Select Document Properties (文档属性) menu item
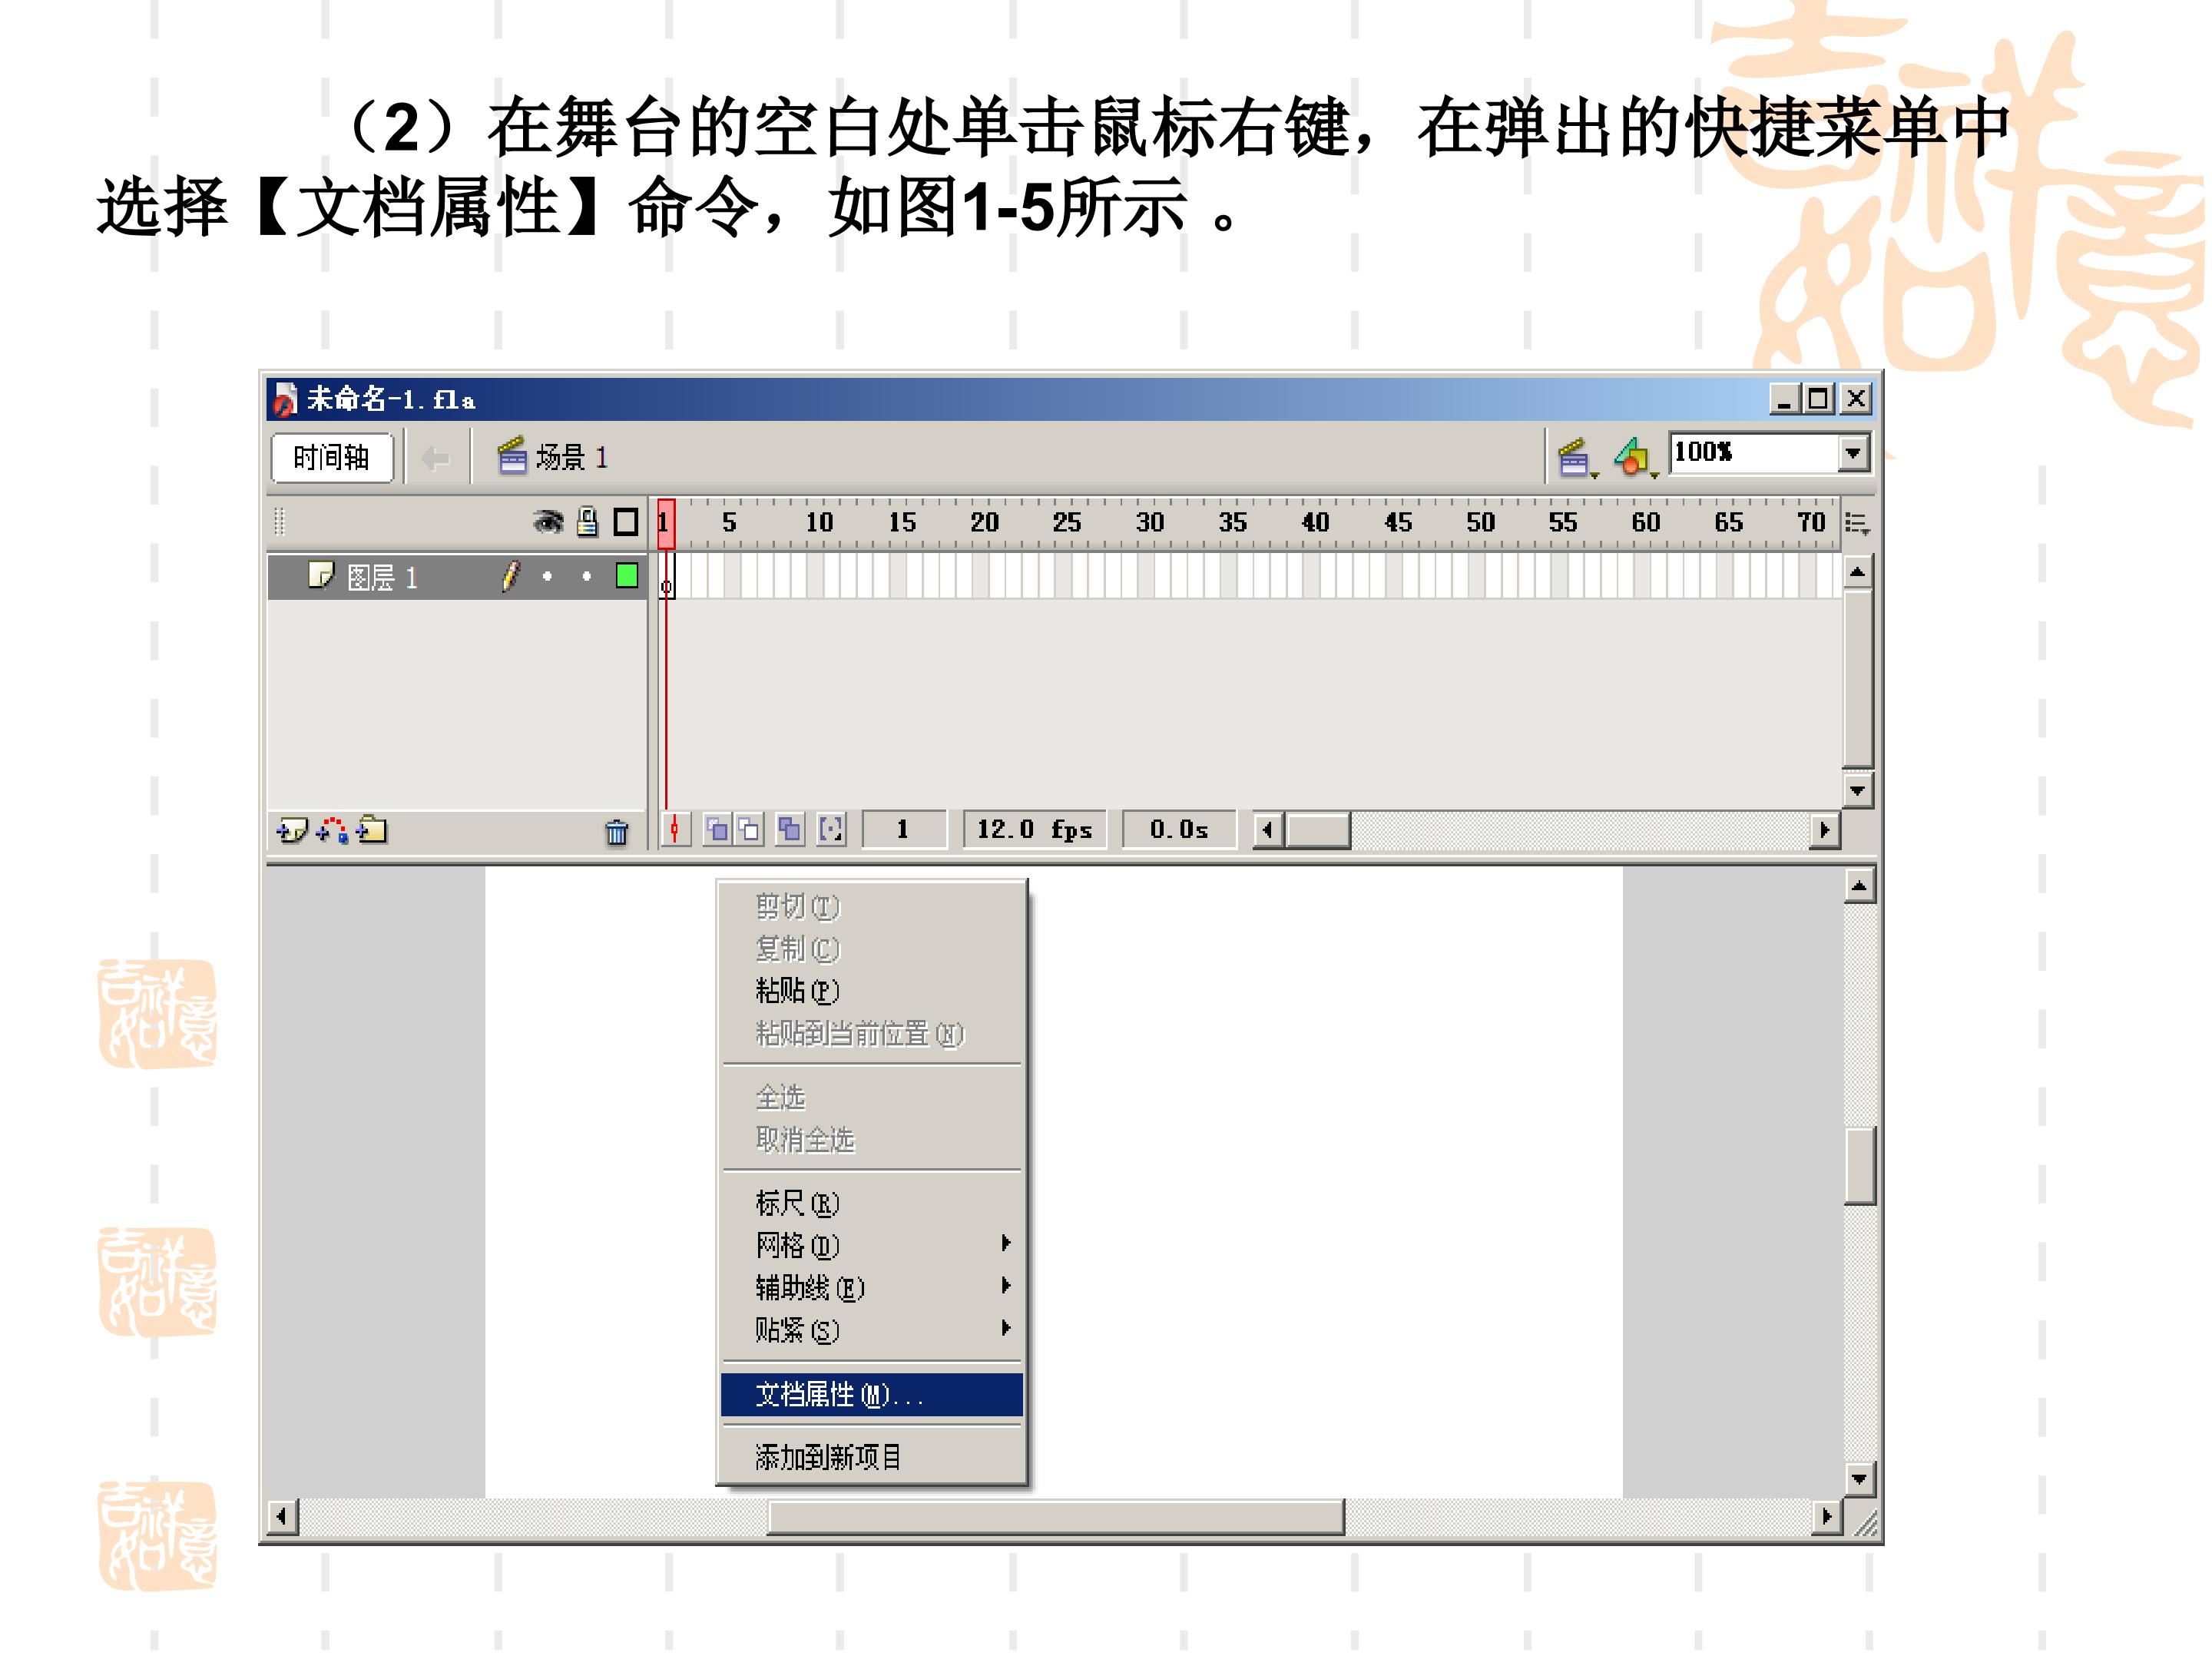Image resolution: width=2212 pixels, height=1659 pixels. tap(872, 1394)
